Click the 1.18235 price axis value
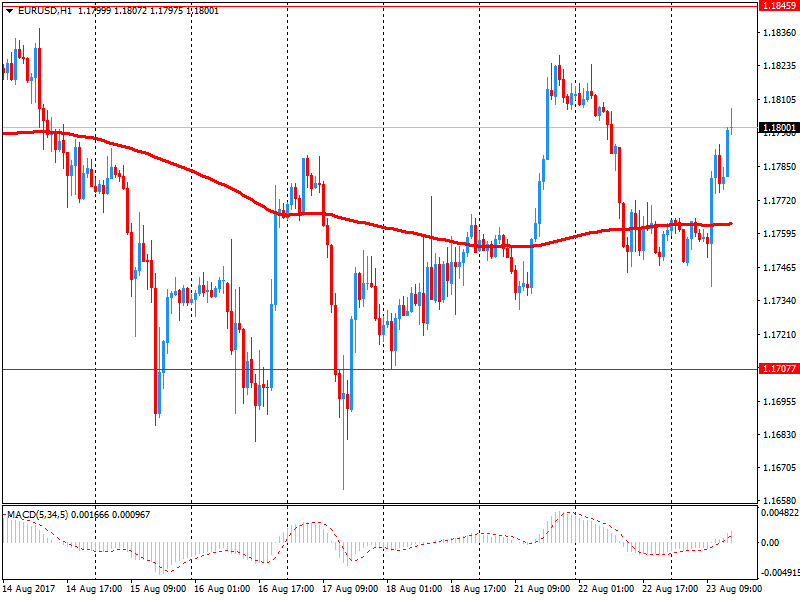The height and width of the screenshot is (600, 800). coord(779,66)
